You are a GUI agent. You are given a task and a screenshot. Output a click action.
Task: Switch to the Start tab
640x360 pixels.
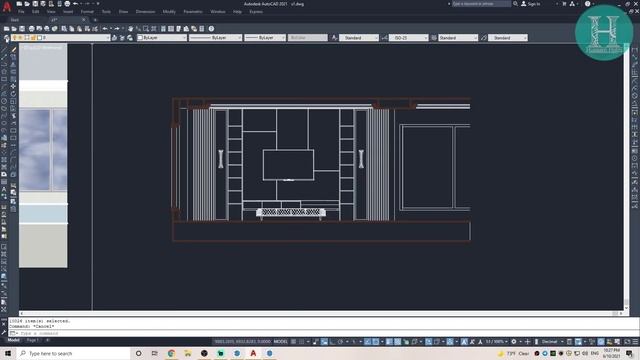pos(15,20)
